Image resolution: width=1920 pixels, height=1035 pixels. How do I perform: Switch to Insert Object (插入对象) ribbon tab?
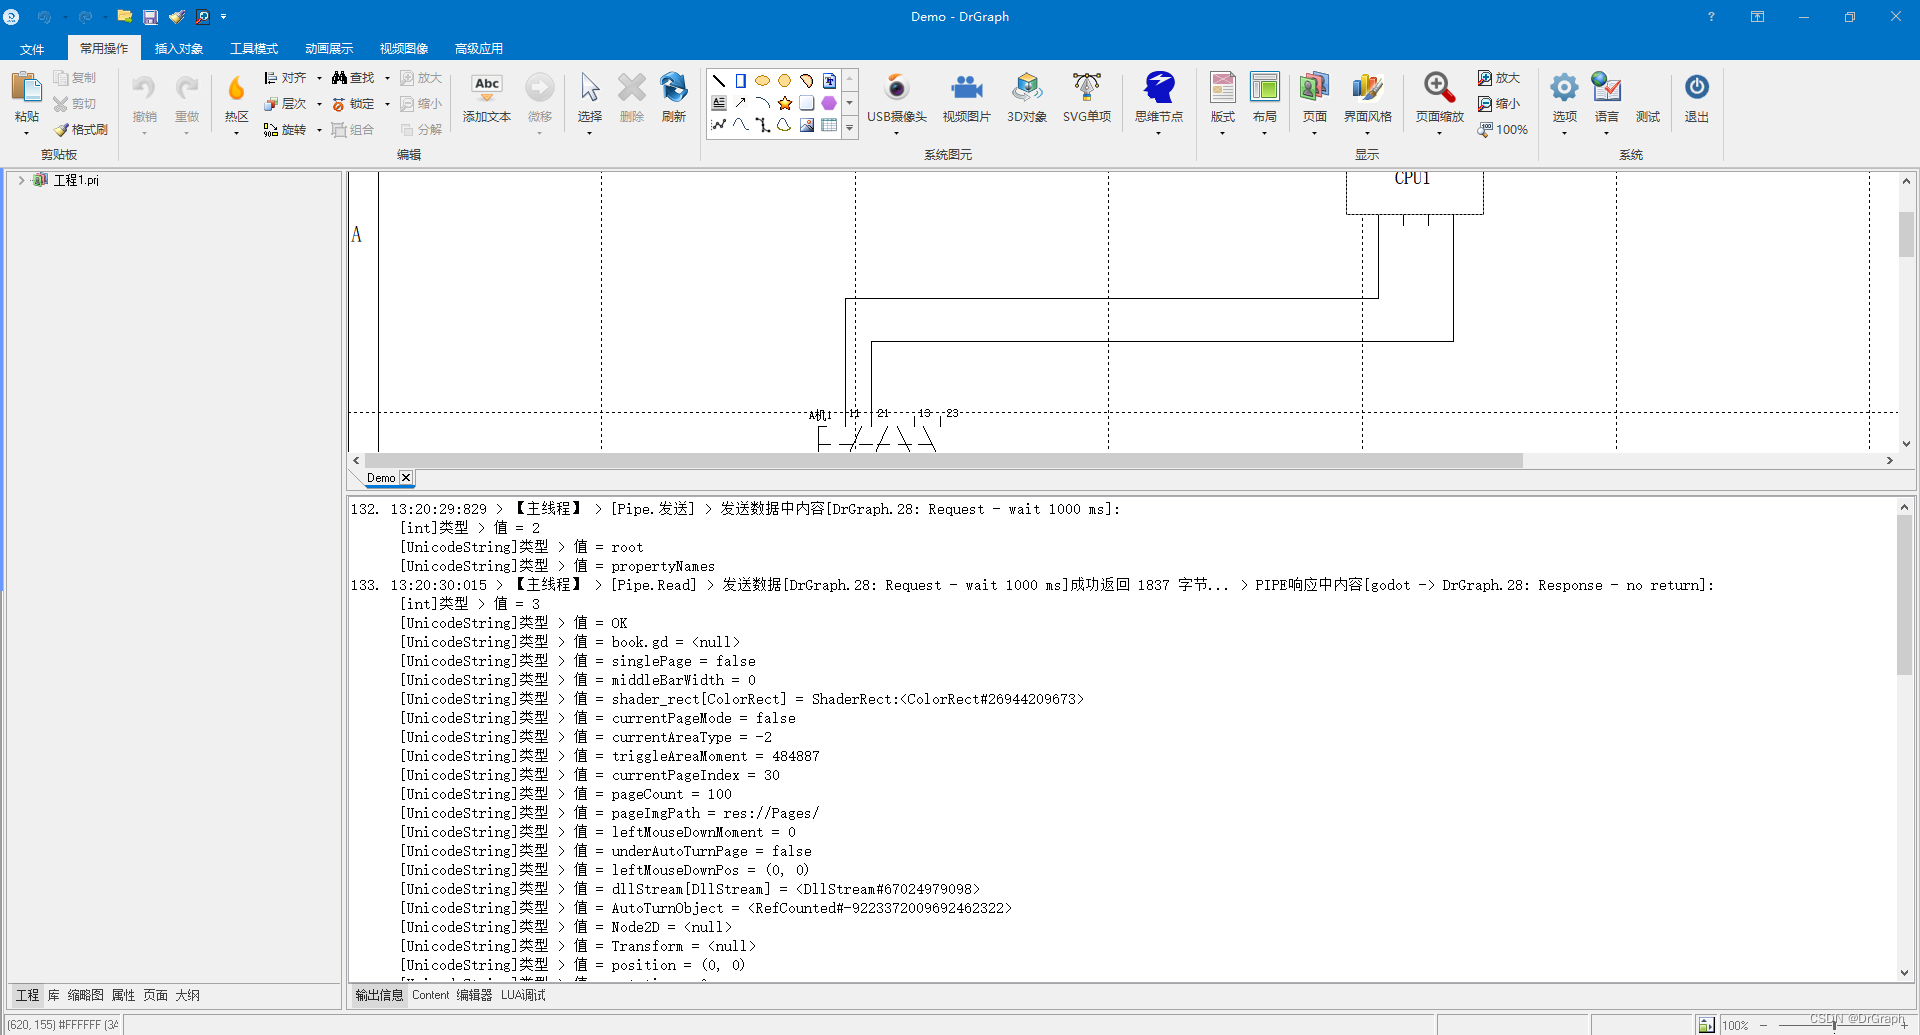(179, 49)
